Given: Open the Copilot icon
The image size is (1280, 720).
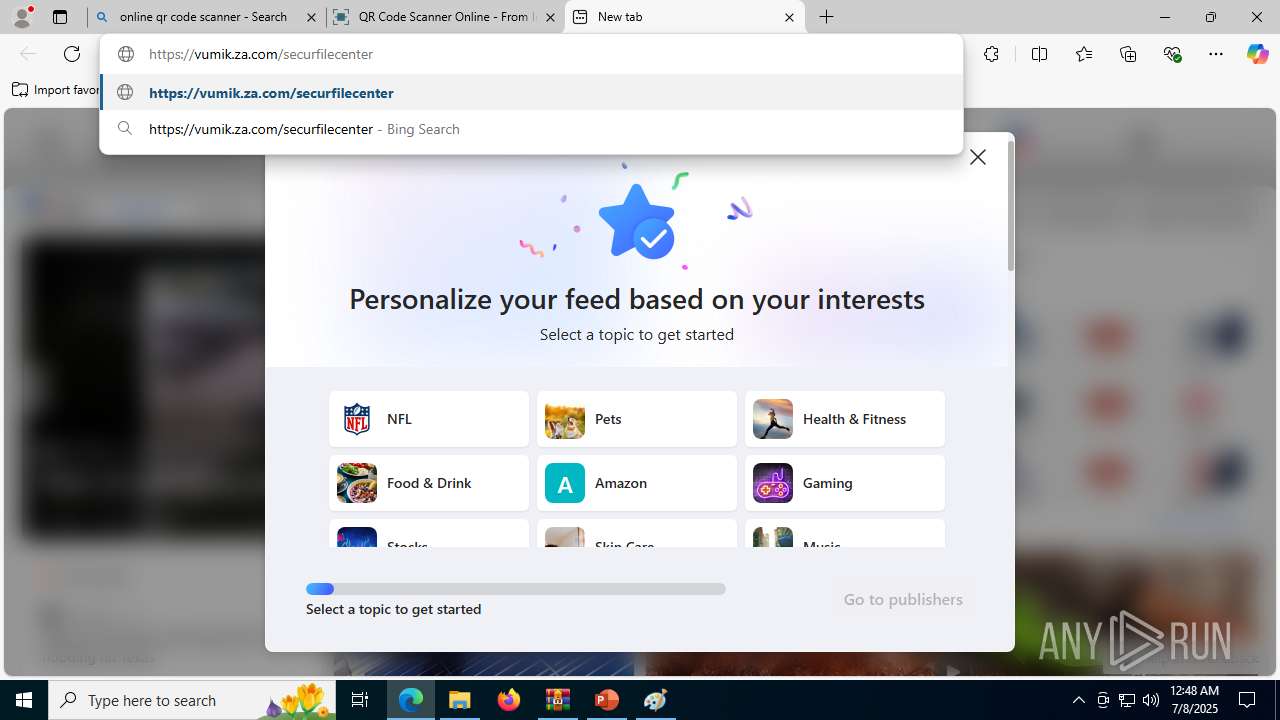Looking at the screenshot, I should 1257,54.
